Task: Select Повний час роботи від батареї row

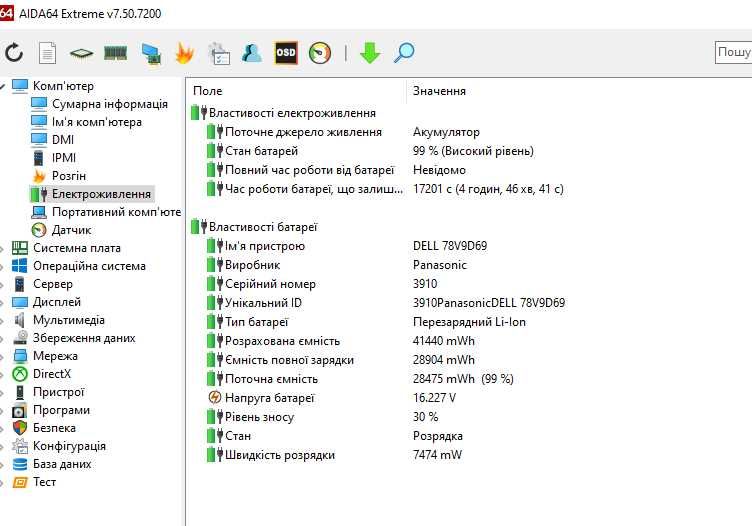Action: tap(336, 170)
